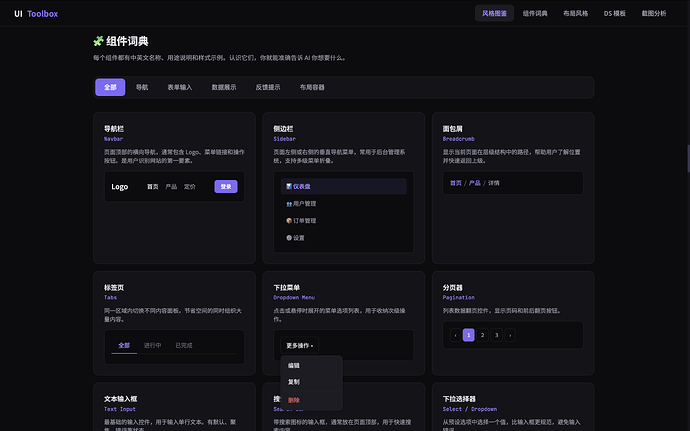Open the DS 模板 page
The image size is (690, 431).
tap(615, 13)
